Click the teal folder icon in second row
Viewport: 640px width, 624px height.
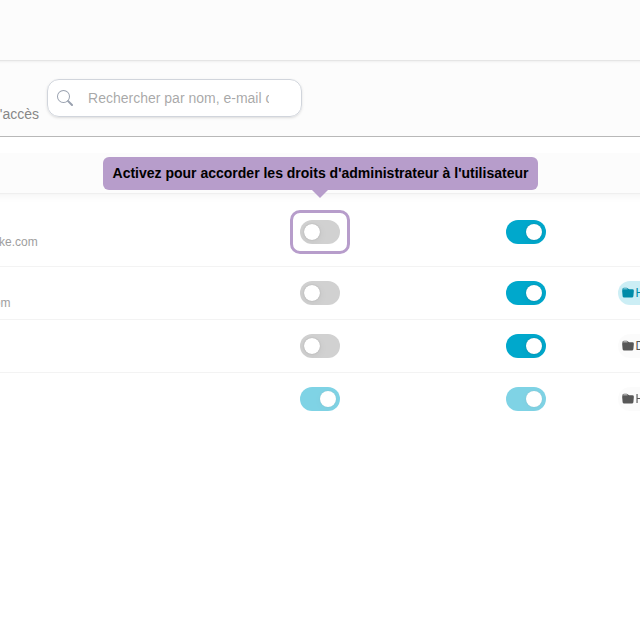tap(628, 293)
